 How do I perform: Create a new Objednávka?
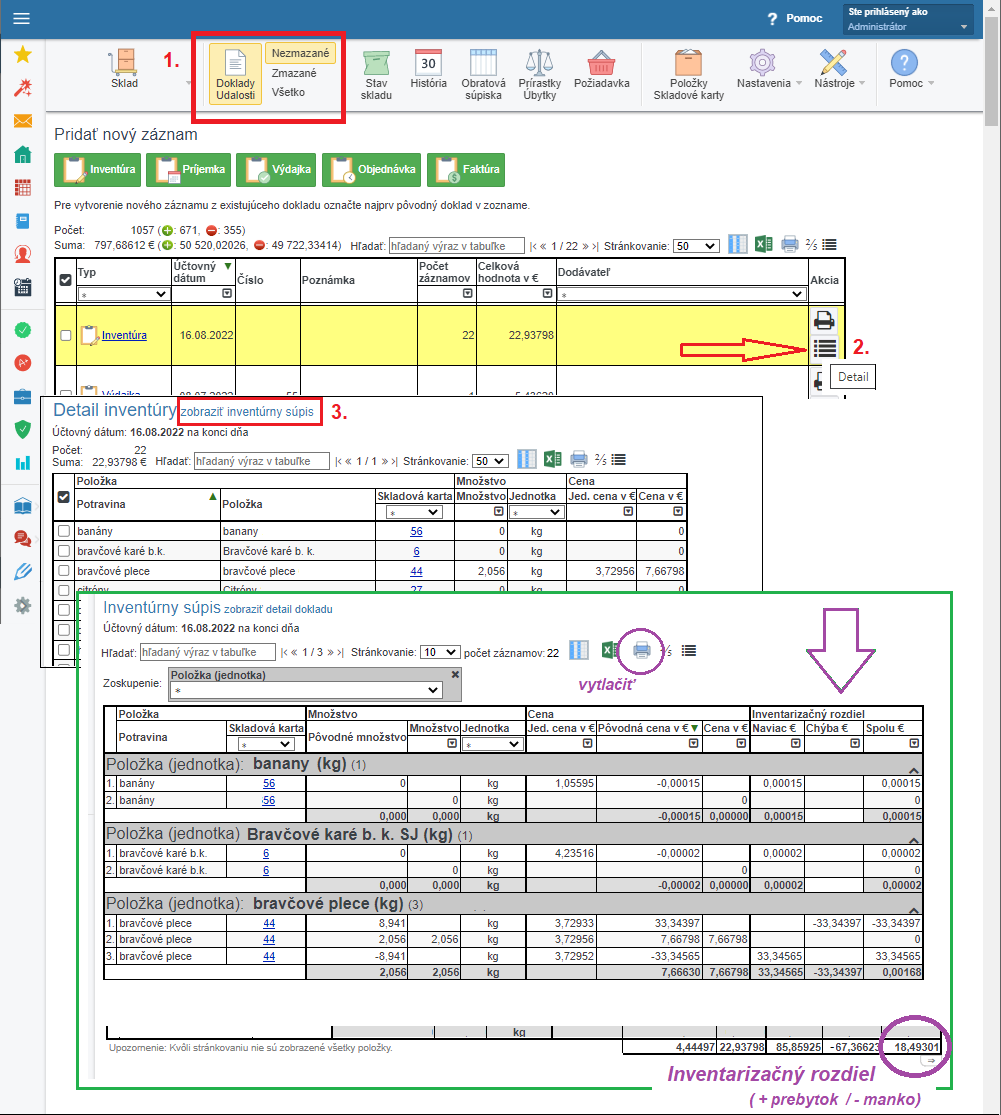pos(371,170)
